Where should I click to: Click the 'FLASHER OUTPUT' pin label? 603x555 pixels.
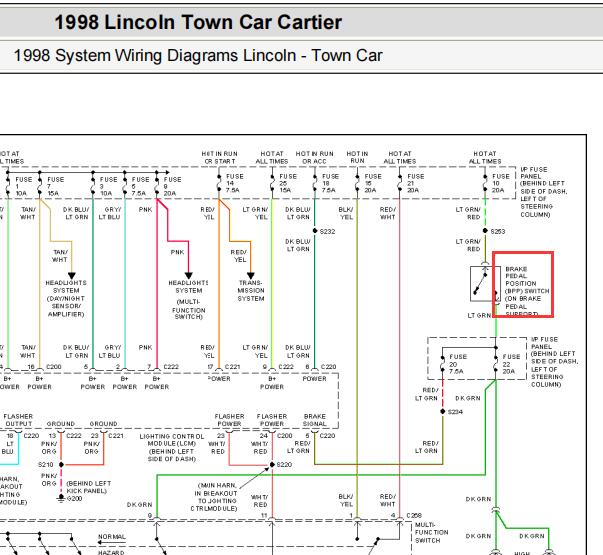(18, 420)
